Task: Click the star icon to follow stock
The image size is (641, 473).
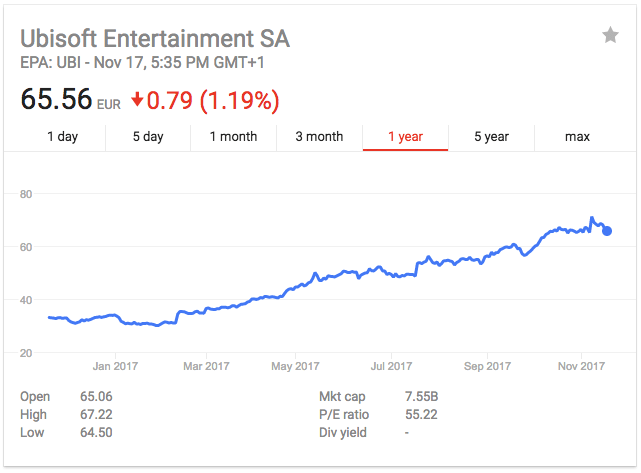Action: pyautogui.click(x=610, y=35)
